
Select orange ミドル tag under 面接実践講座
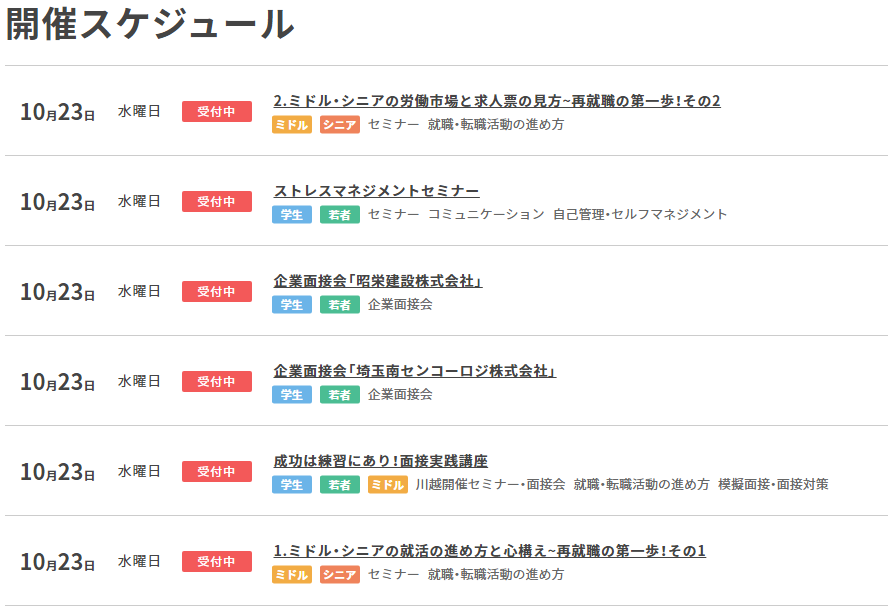388,485
